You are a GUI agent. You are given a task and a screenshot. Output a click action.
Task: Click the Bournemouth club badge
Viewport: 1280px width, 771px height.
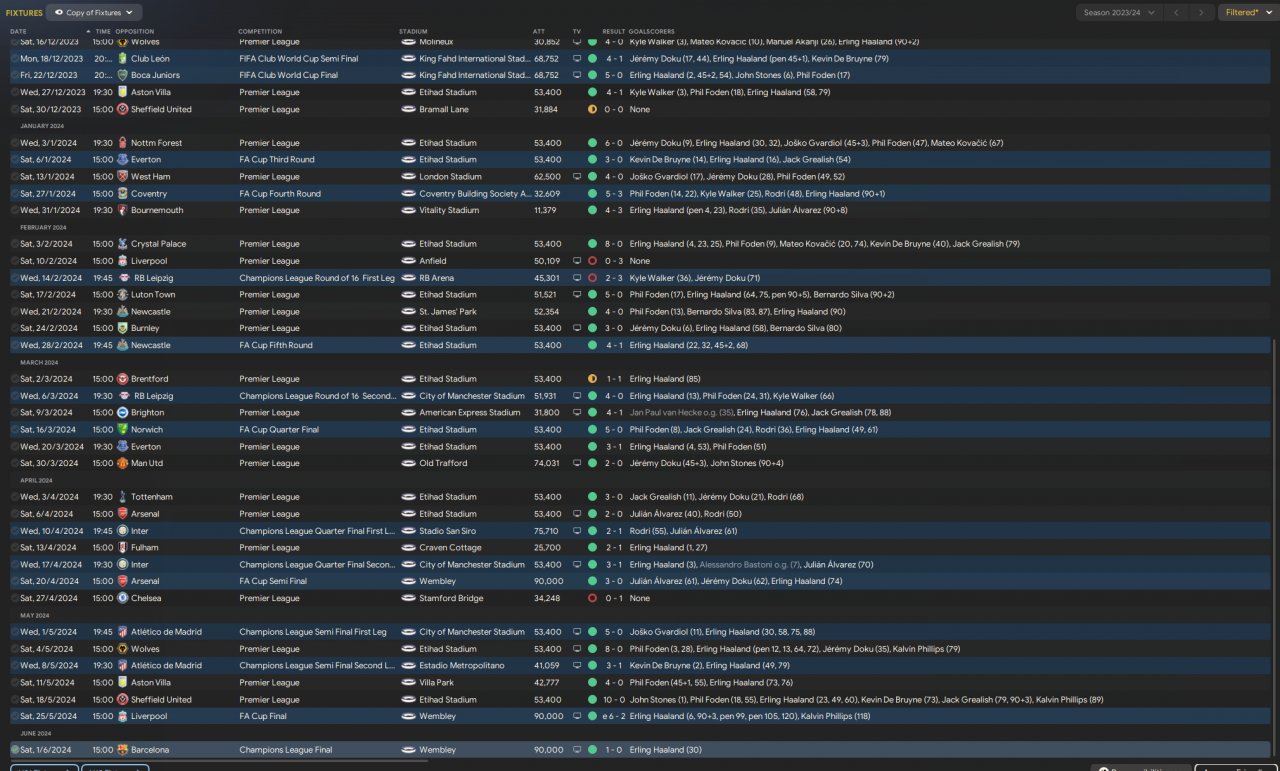pyautogui.click(x=123, y=211)
